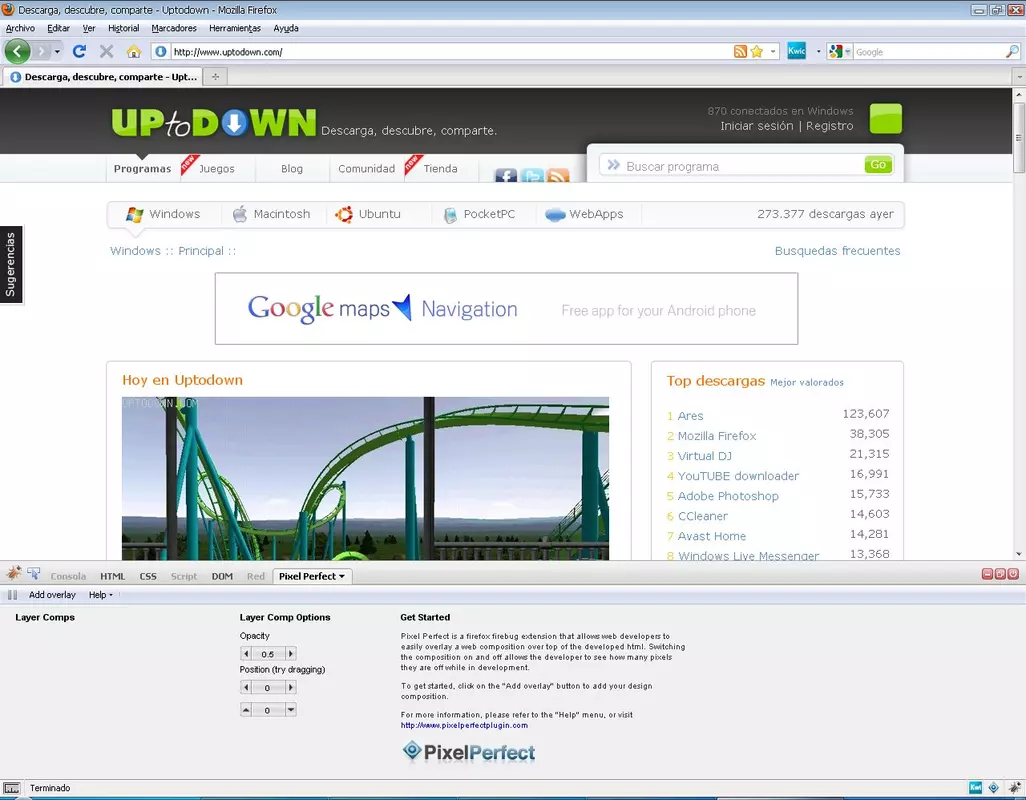Click the diamond icon in status bar
1026x800 pixels.
click(993, 788)
